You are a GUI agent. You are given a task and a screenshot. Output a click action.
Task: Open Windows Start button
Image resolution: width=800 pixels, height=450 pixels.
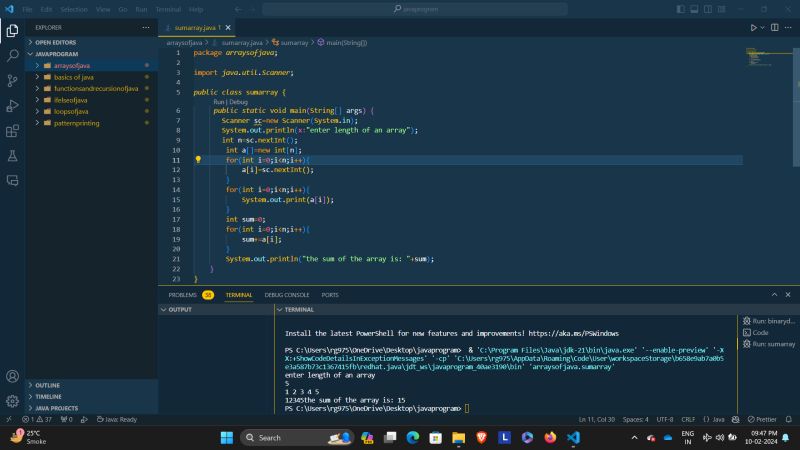227,437
